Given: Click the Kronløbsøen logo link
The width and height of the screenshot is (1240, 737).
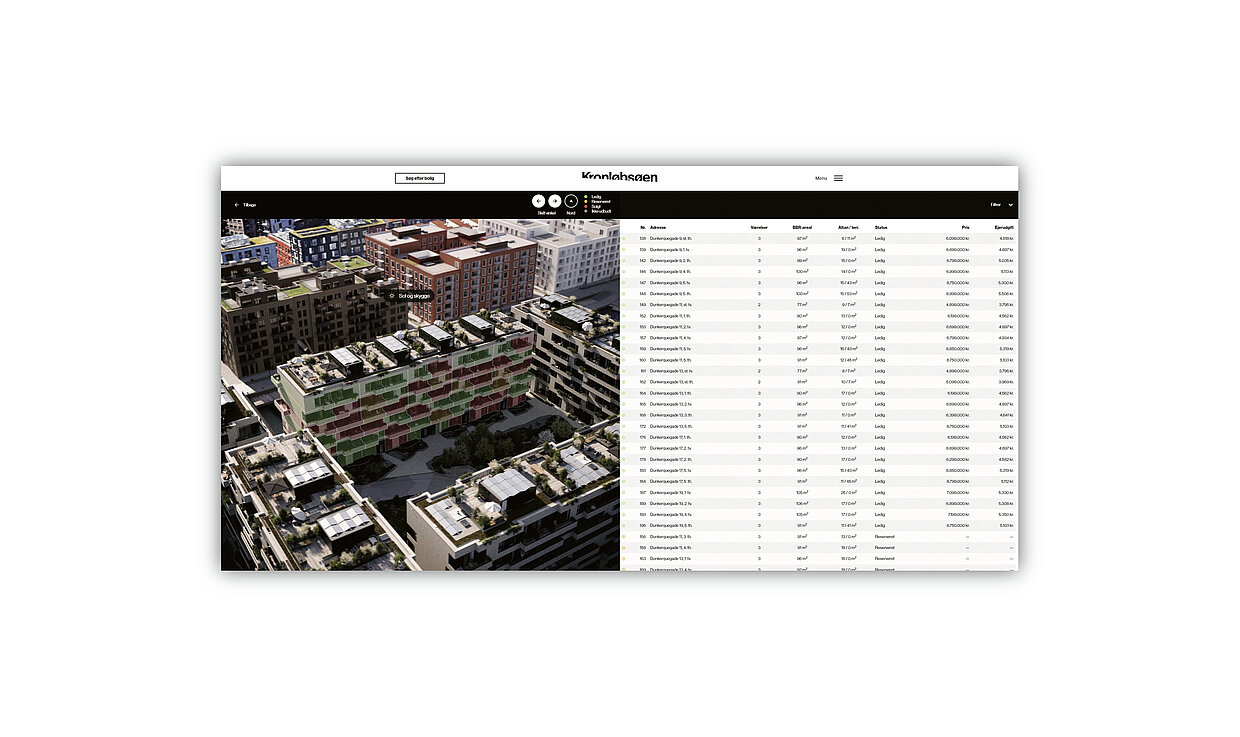Looking at the screenshot, I should coord(620,177).
